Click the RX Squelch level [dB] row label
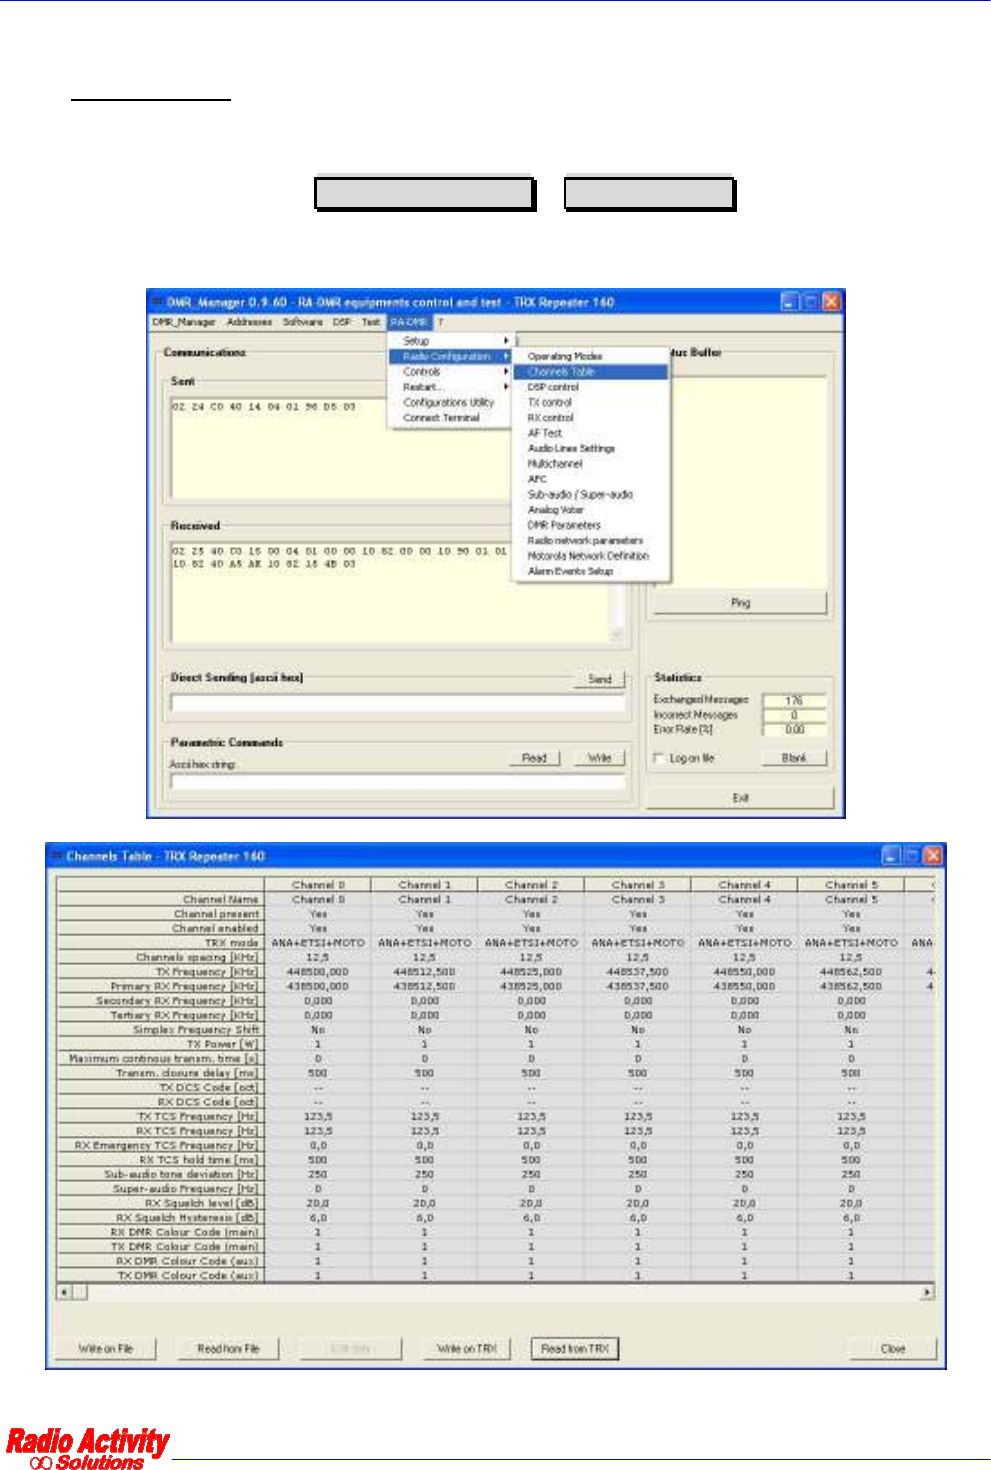The height and width of the screenshot is (1470, 991). click(x=161, y=1204)
